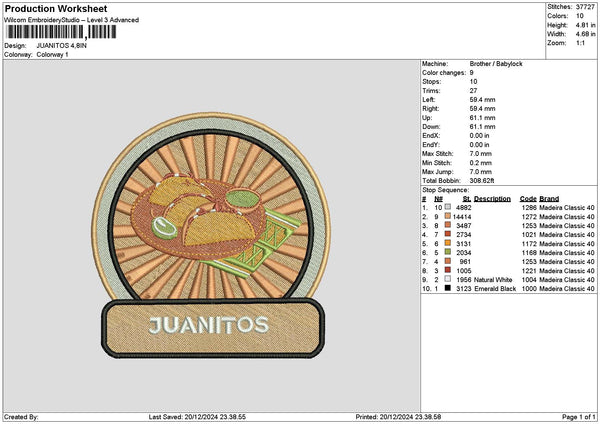
Task: Click the embroidered taco design preview
Action: [211, 235]
